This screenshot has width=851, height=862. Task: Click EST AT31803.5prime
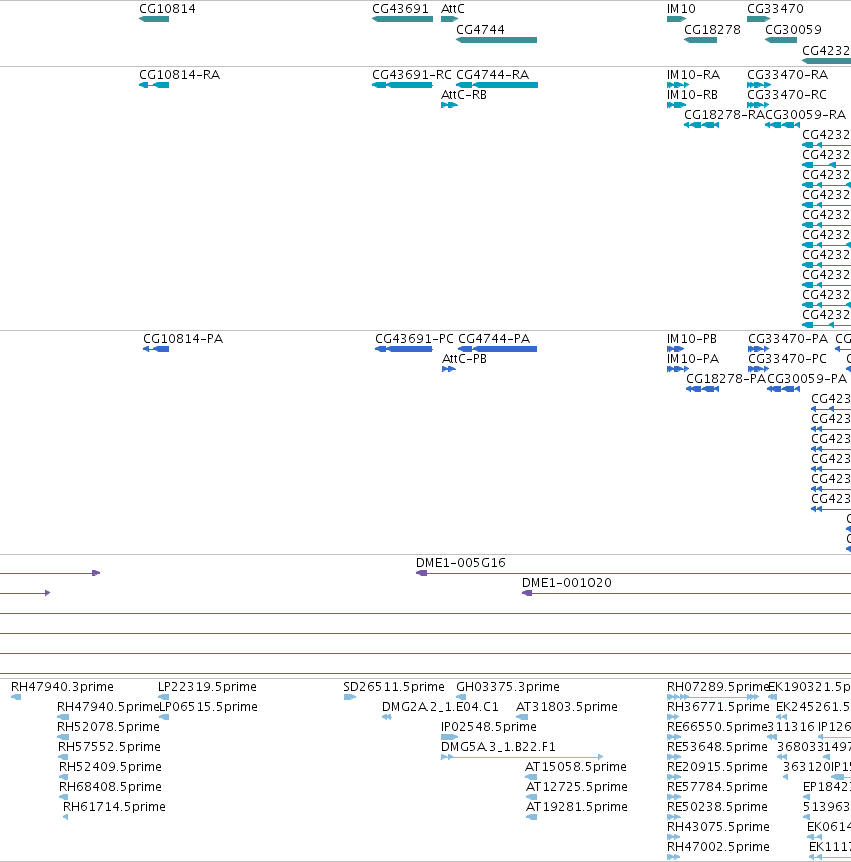[x=522, y=717]
